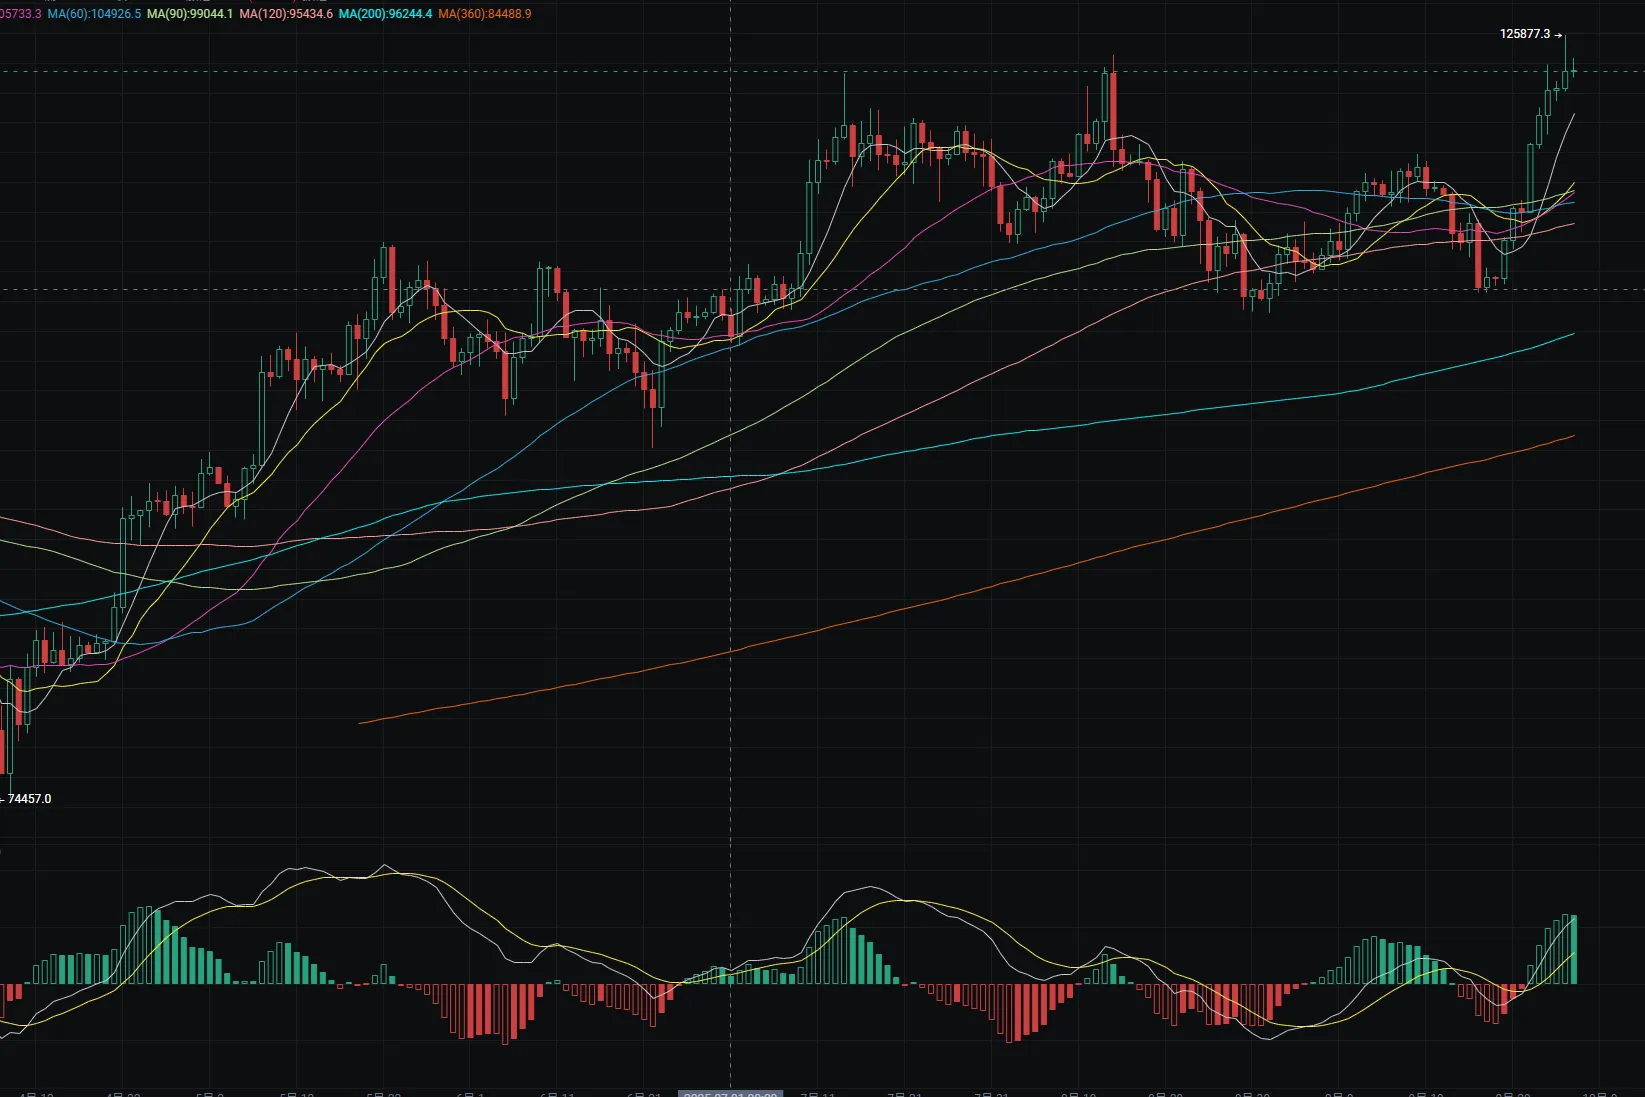Screen dimensions: 1645x1097
Task: Click the first red candle at the far-left edge
Action: [x=2, y=750]
